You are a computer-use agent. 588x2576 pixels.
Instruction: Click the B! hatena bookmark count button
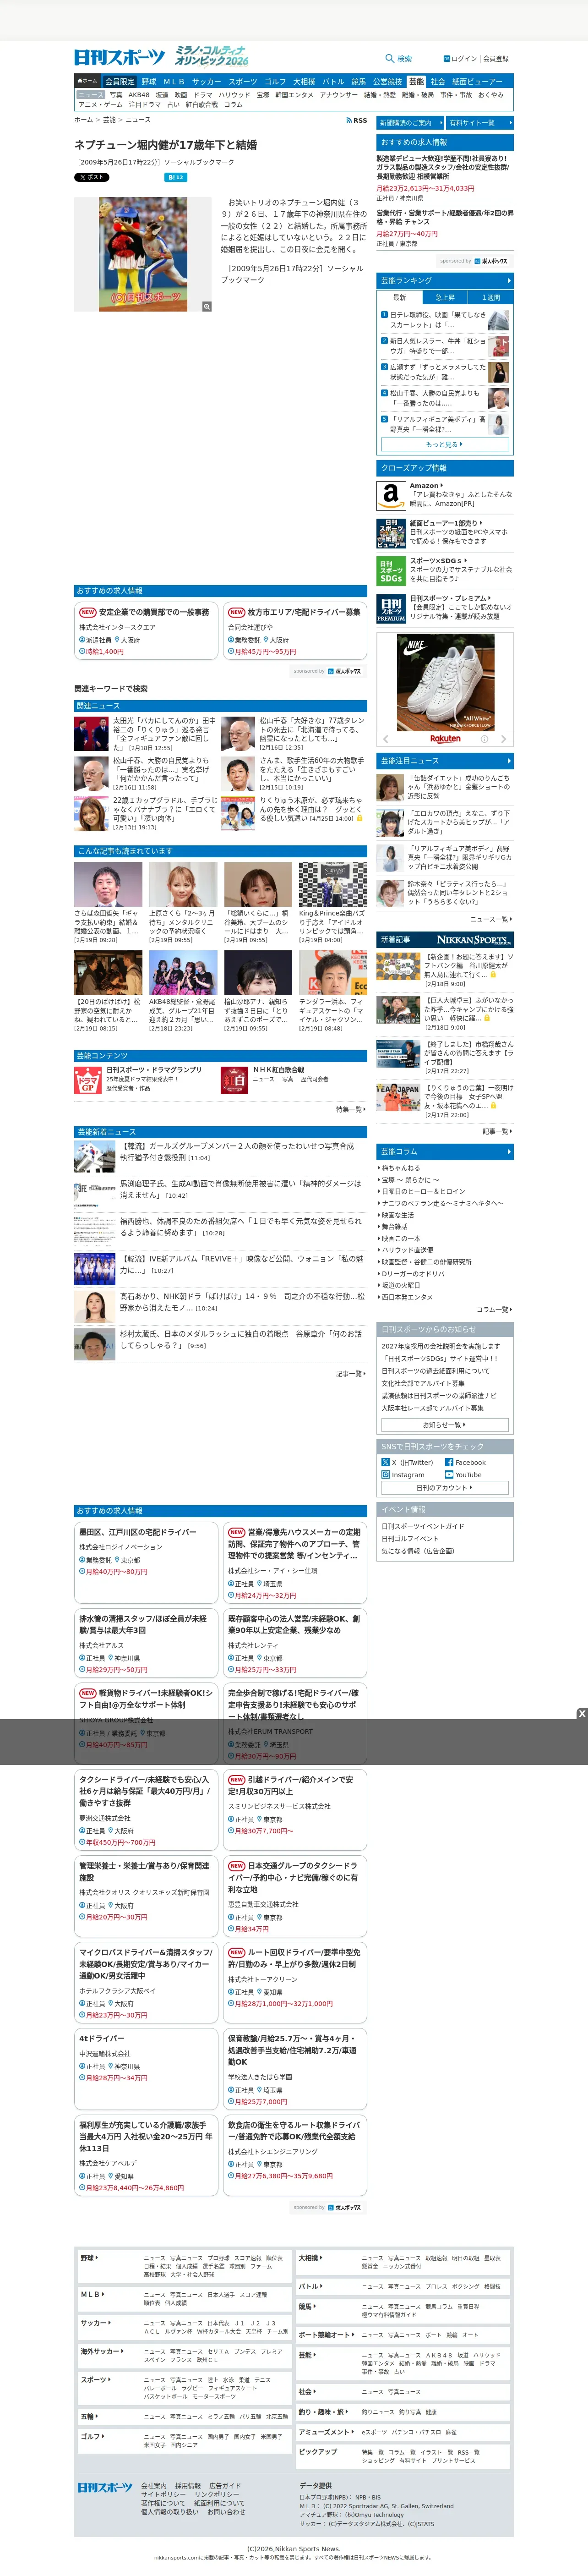(175, 177)
